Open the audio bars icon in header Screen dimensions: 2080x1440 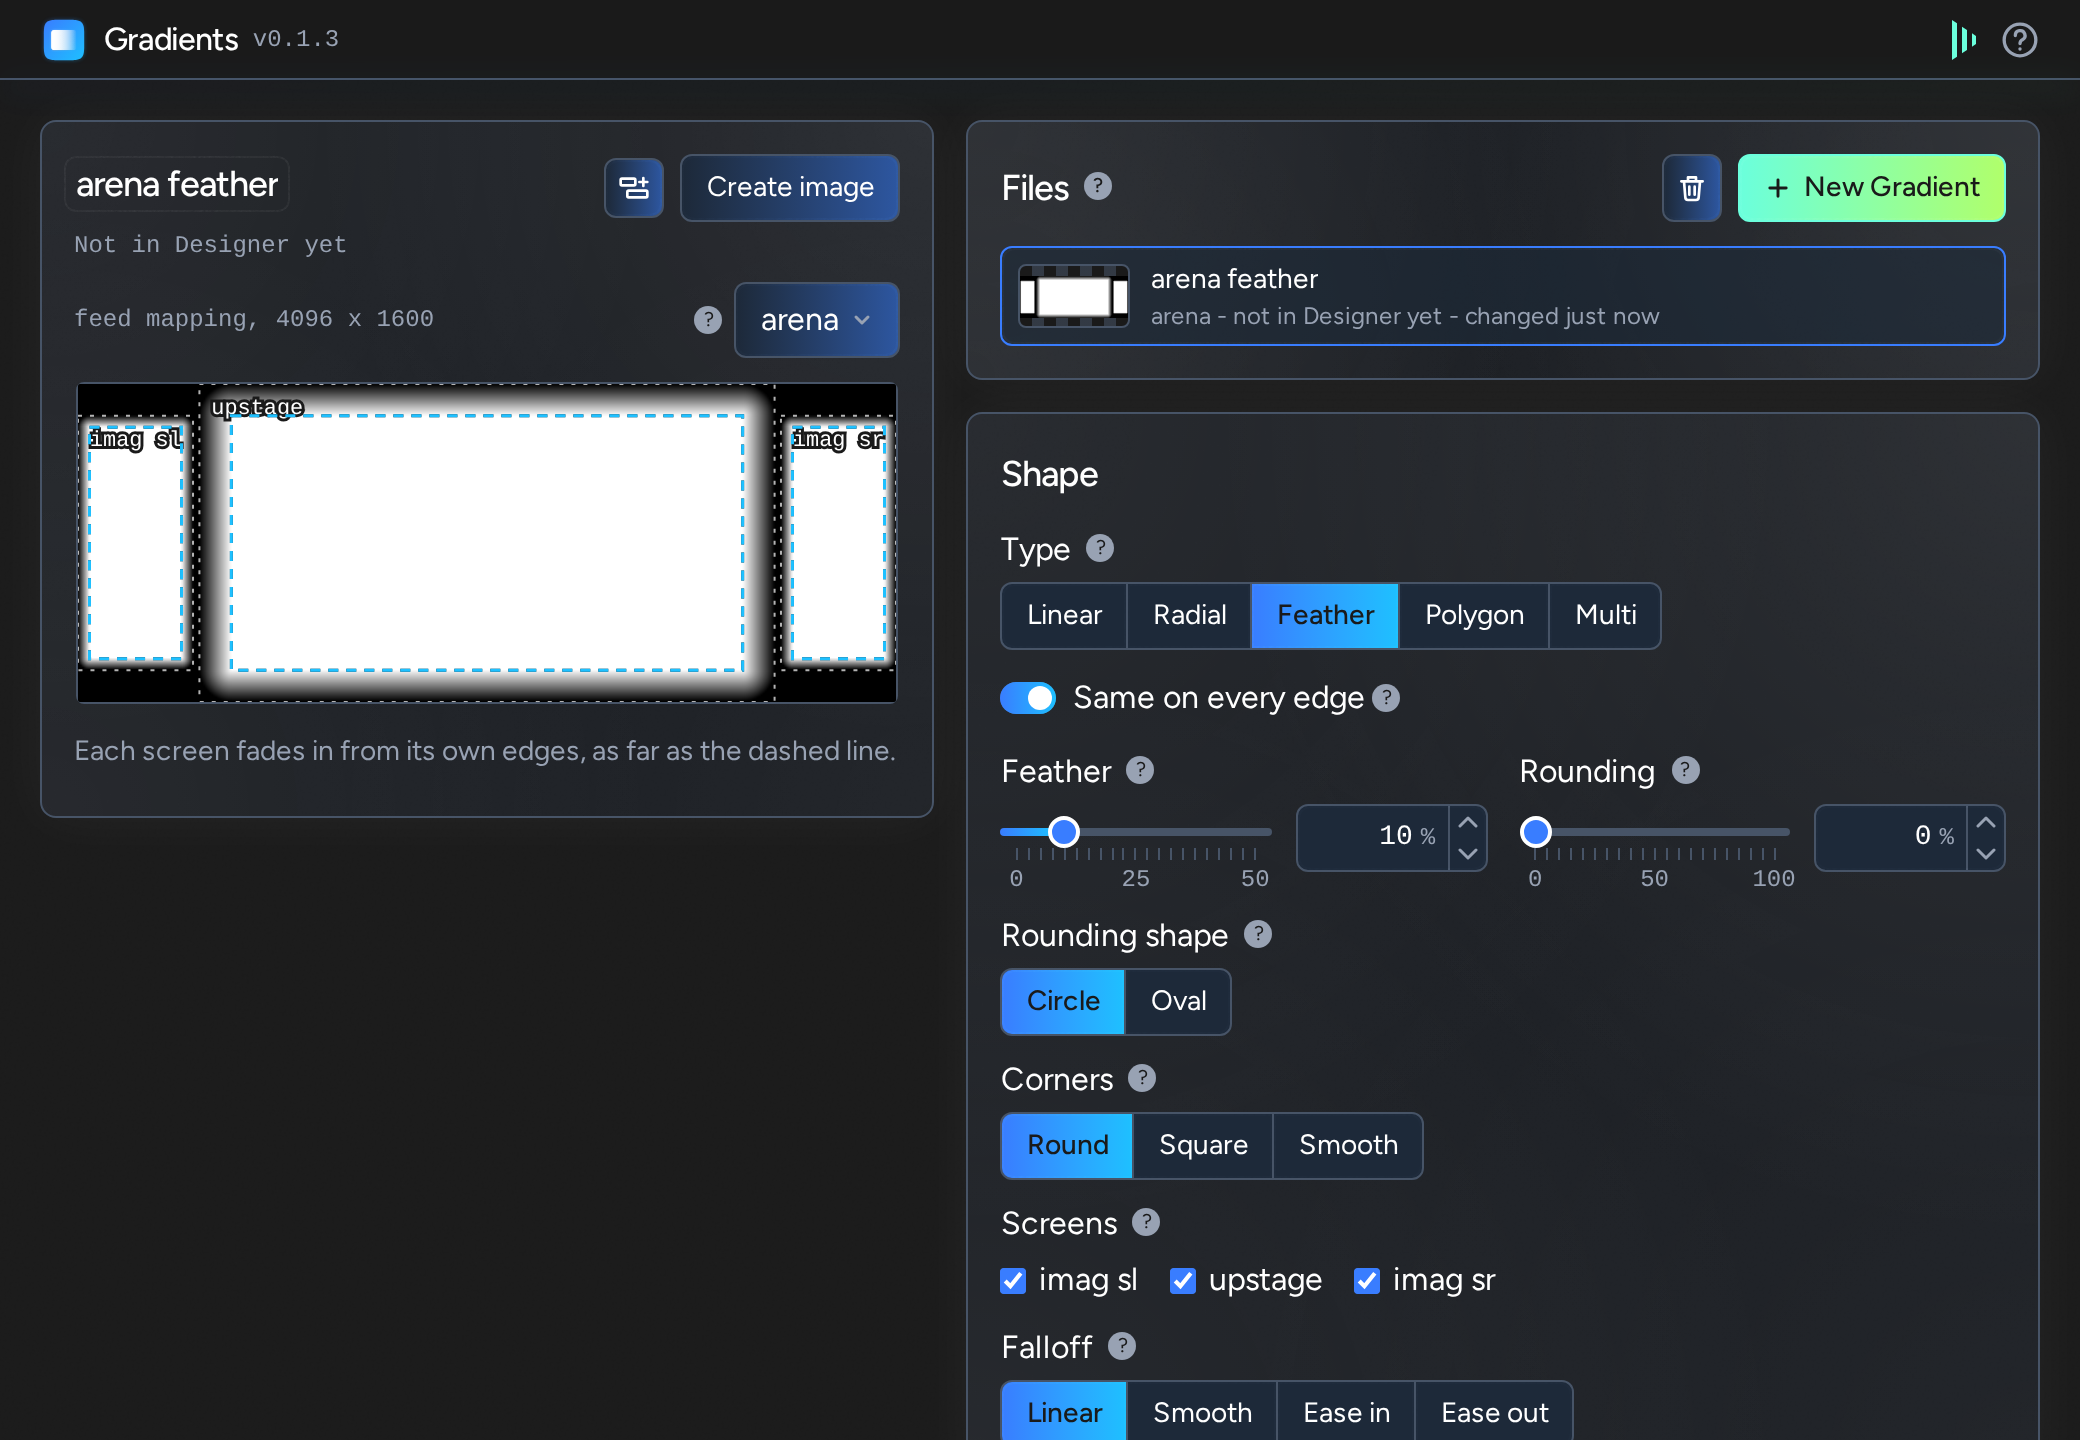(x=1963, y=40)
